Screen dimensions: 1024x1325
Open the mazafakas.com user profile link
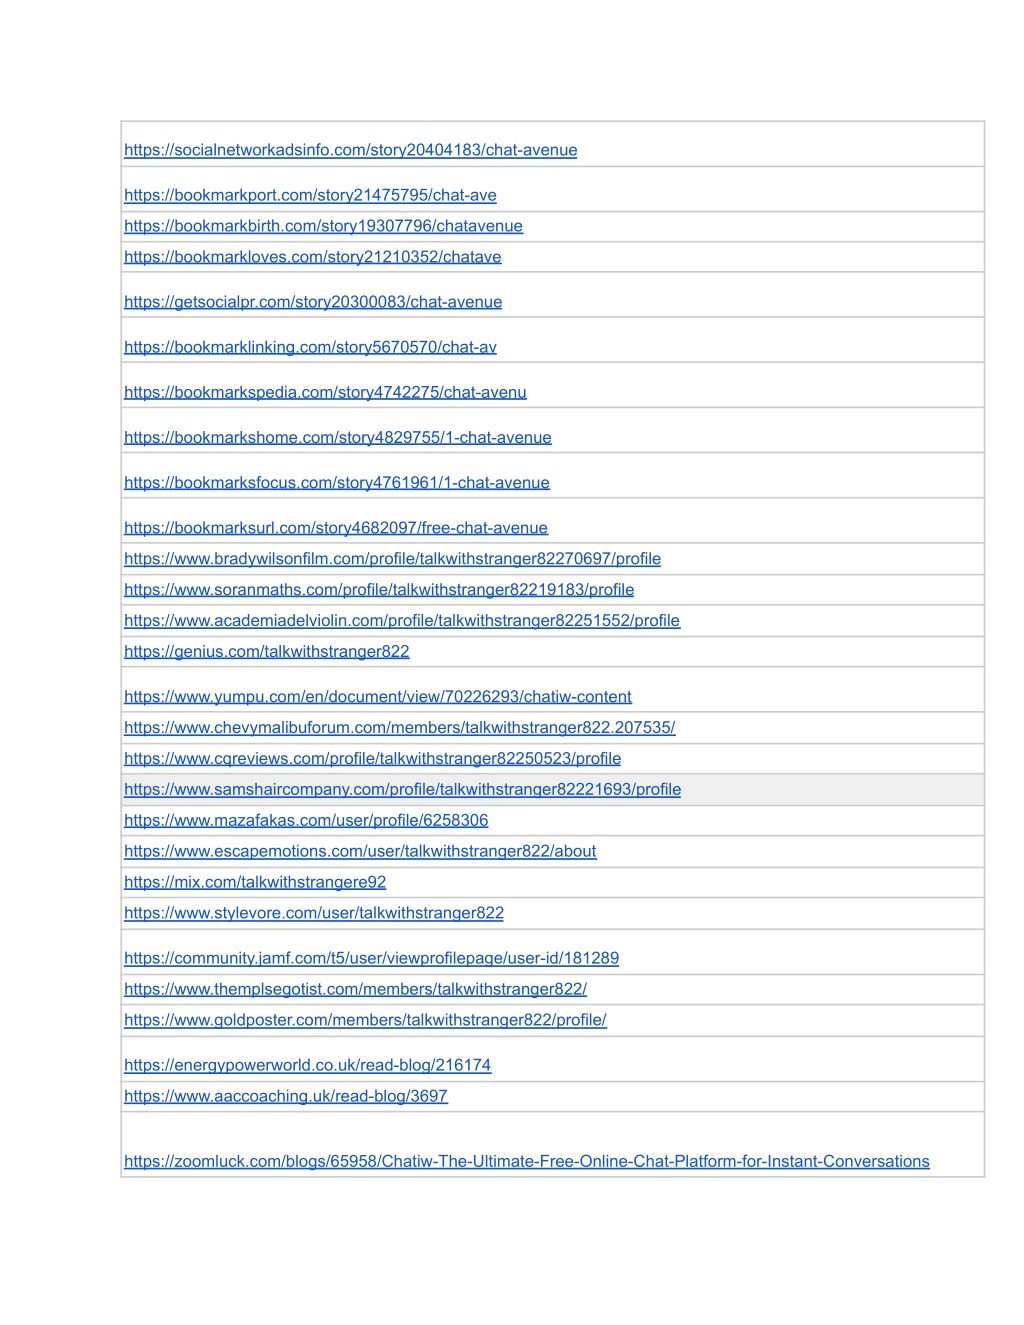(x=306, y=821)
